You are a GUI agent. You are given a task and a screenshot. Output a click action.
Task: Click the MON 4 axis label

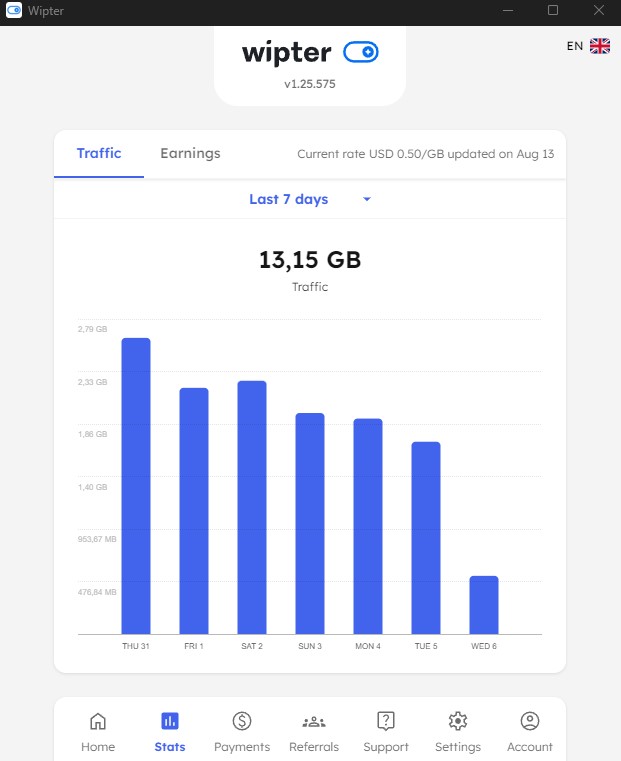tap(368, 646)
